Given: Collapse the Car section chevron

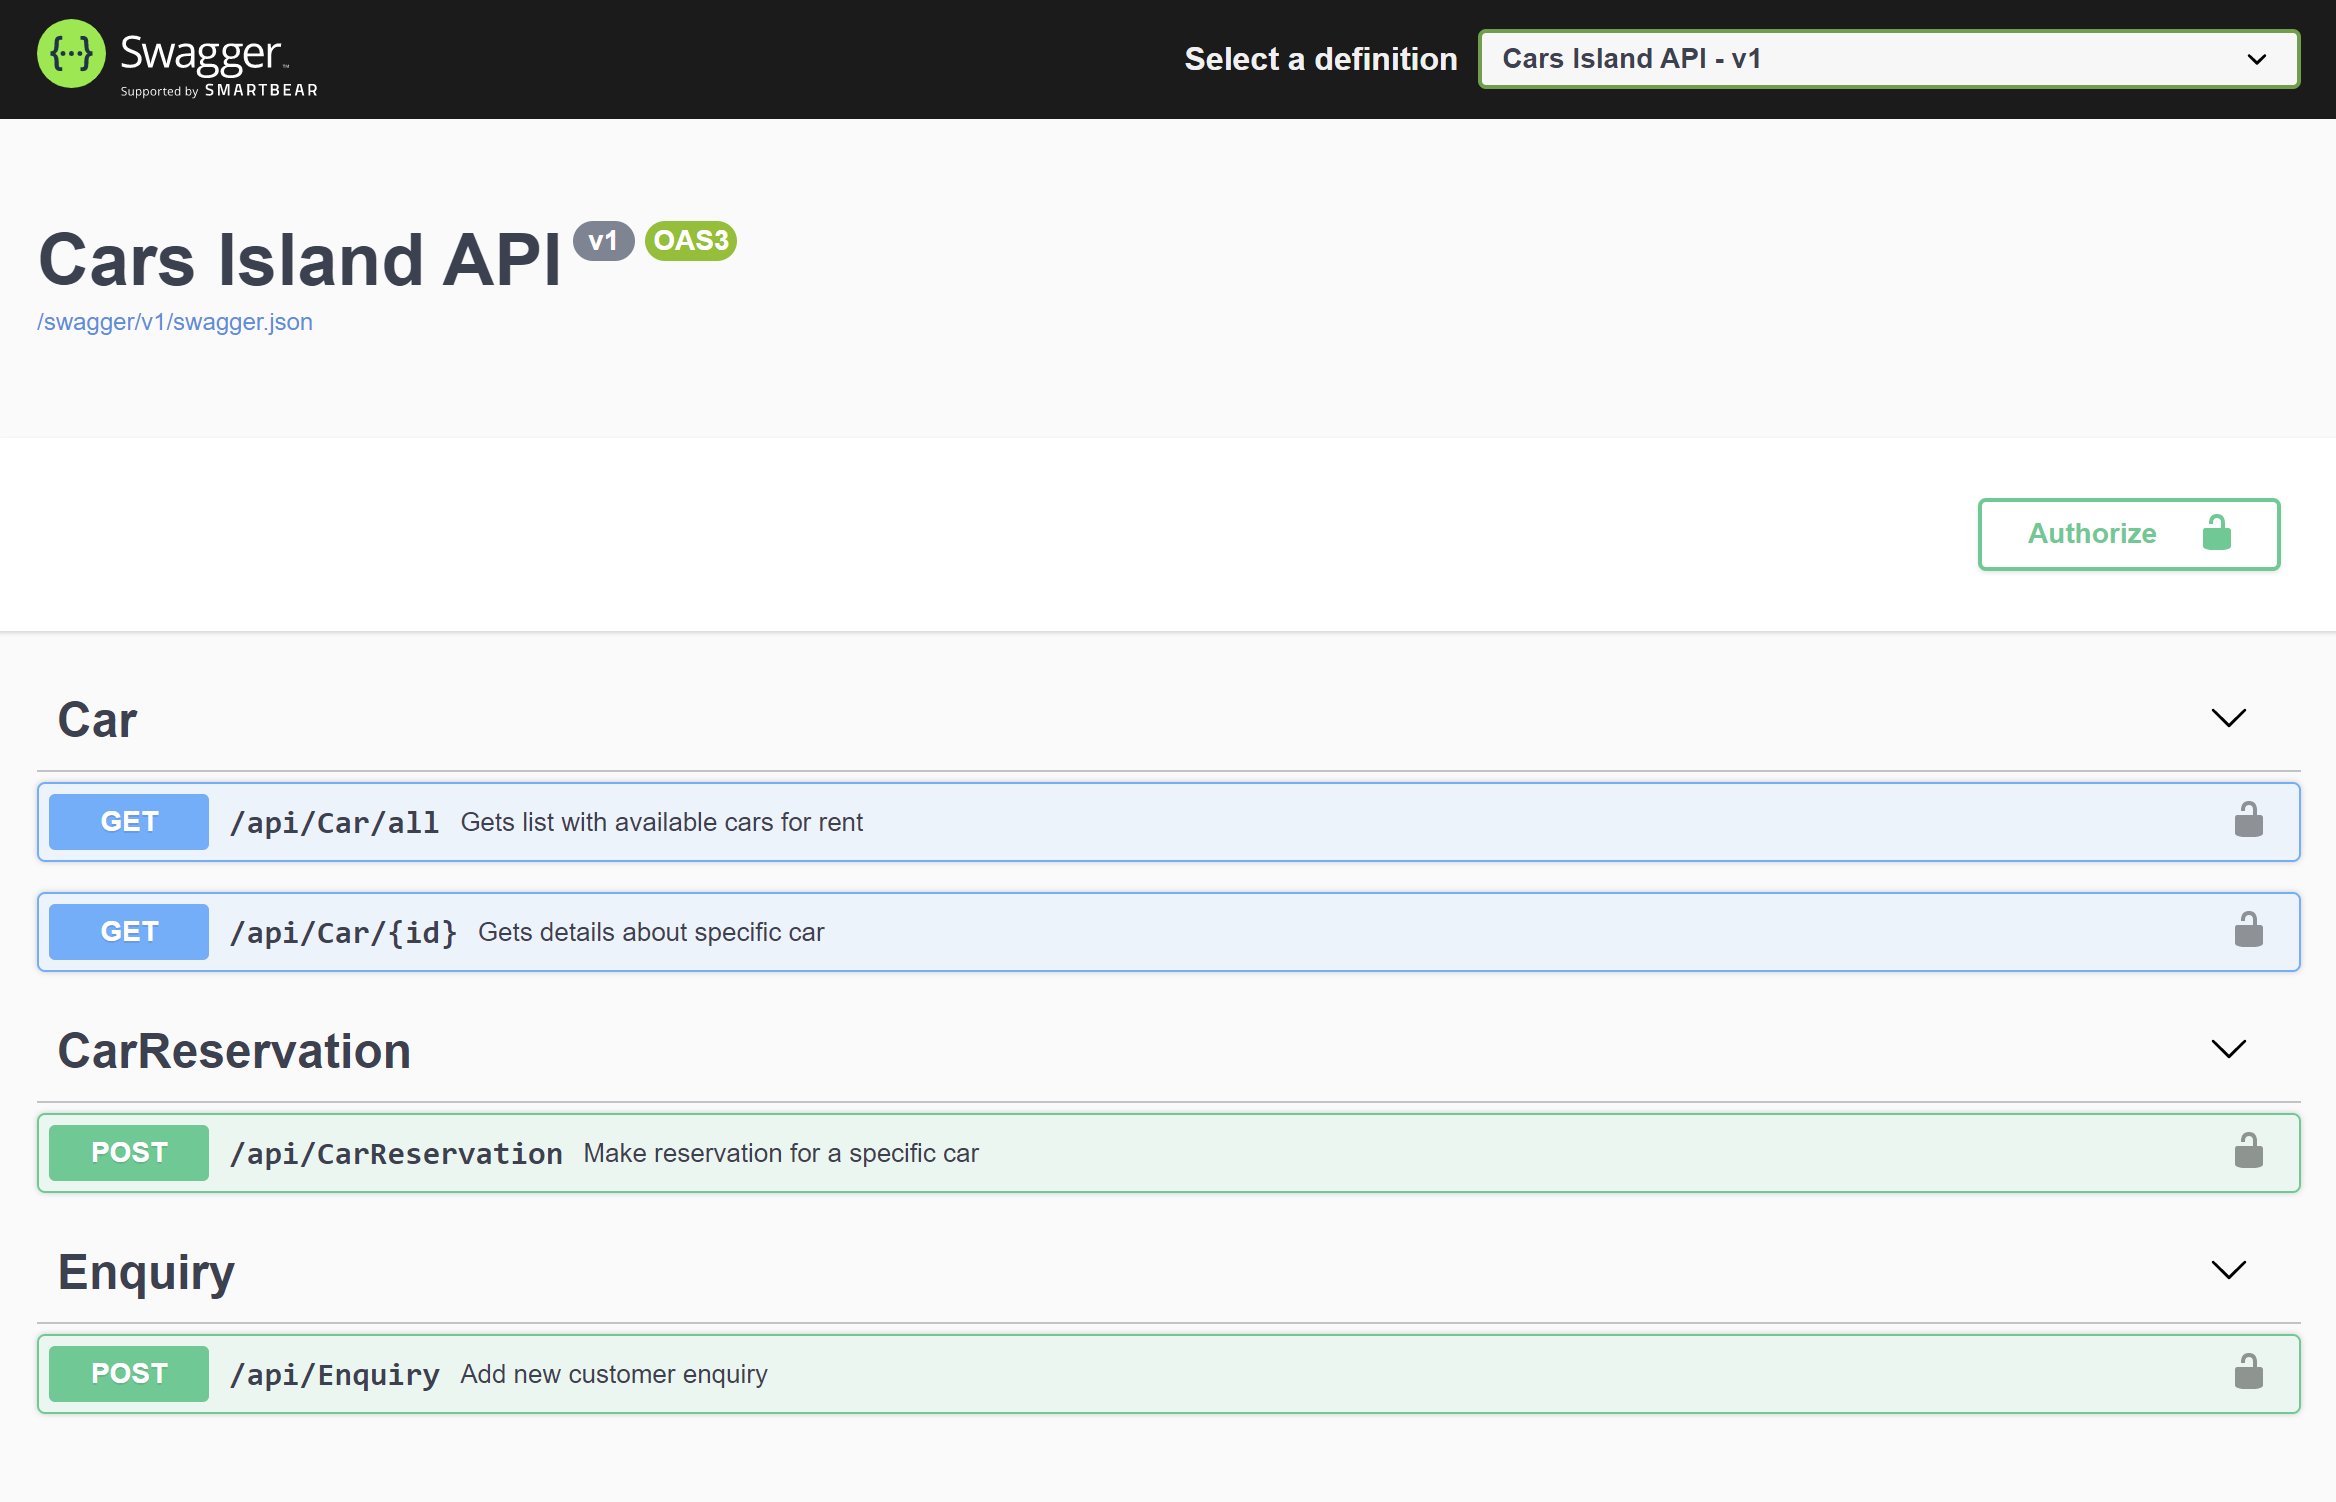Looking at the screenshot, I should 2228,718.
